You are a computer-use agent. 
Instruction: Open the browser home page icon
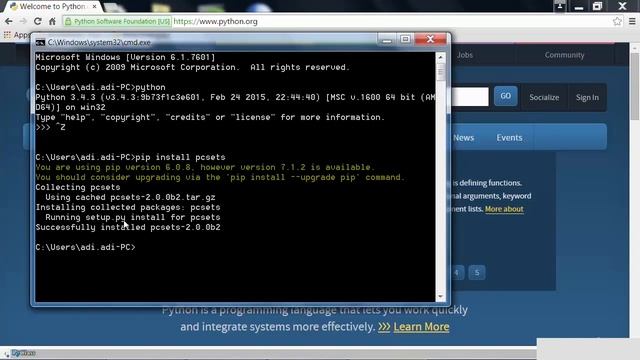tap(52, 21)
